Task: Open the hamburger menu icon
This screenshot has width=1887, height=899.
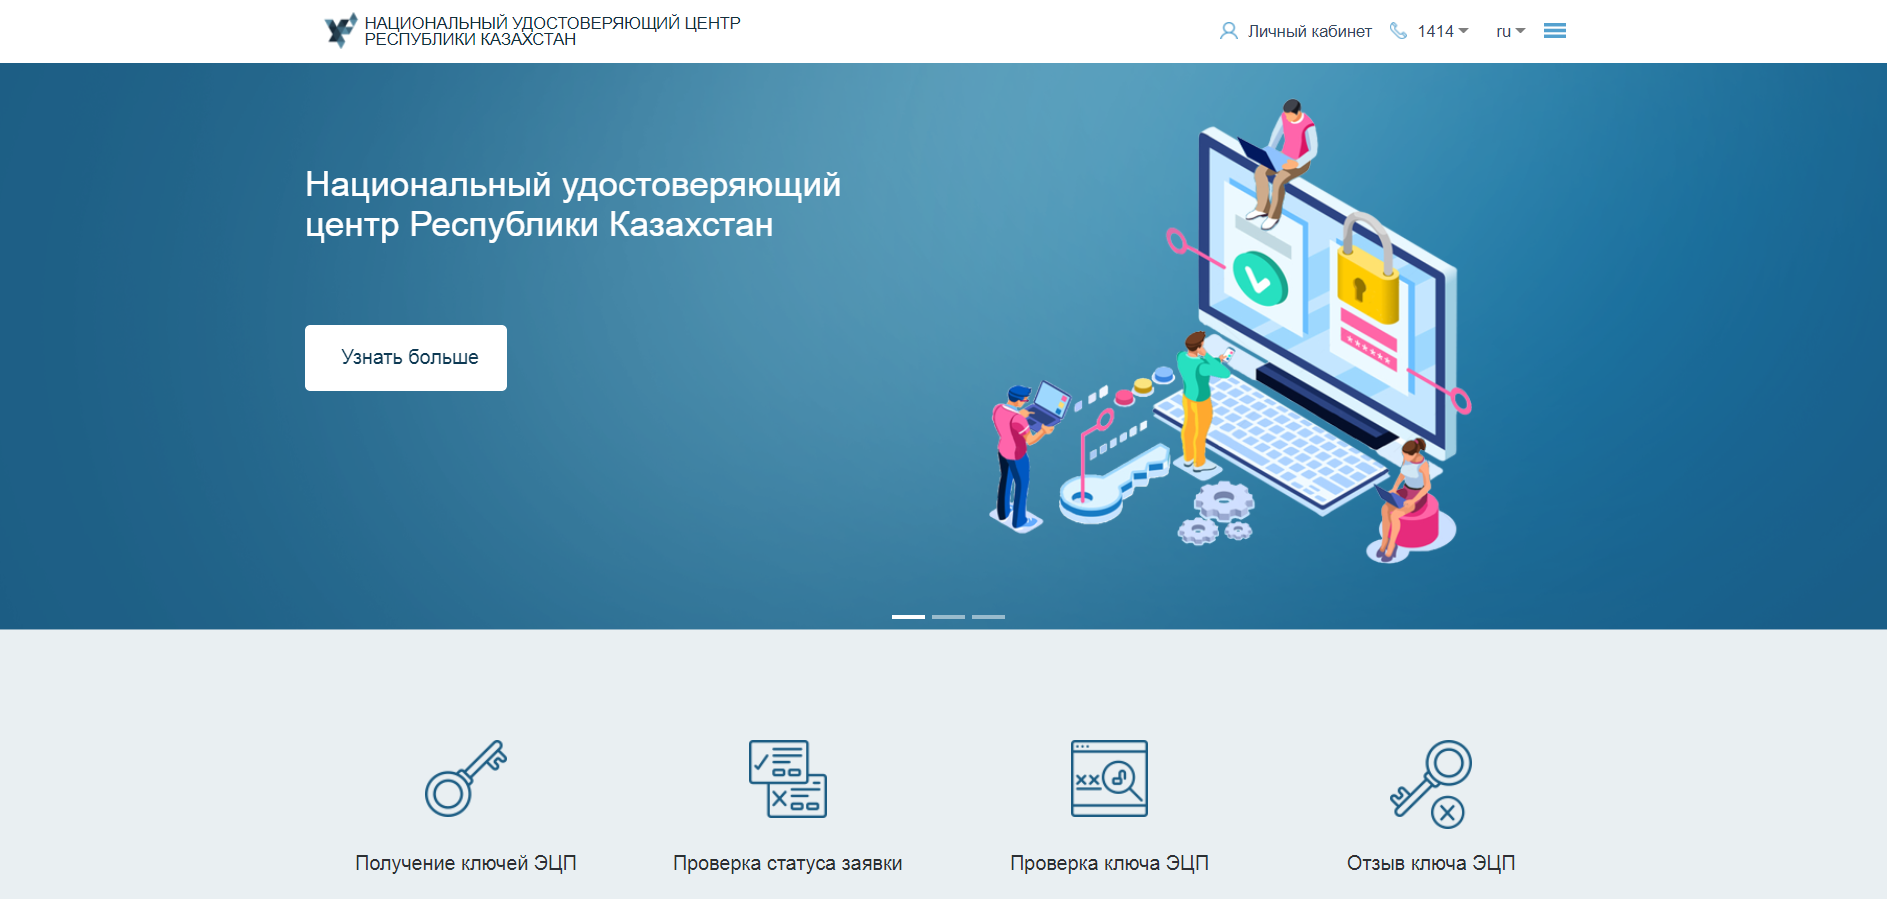Action: pos(1554,31)
